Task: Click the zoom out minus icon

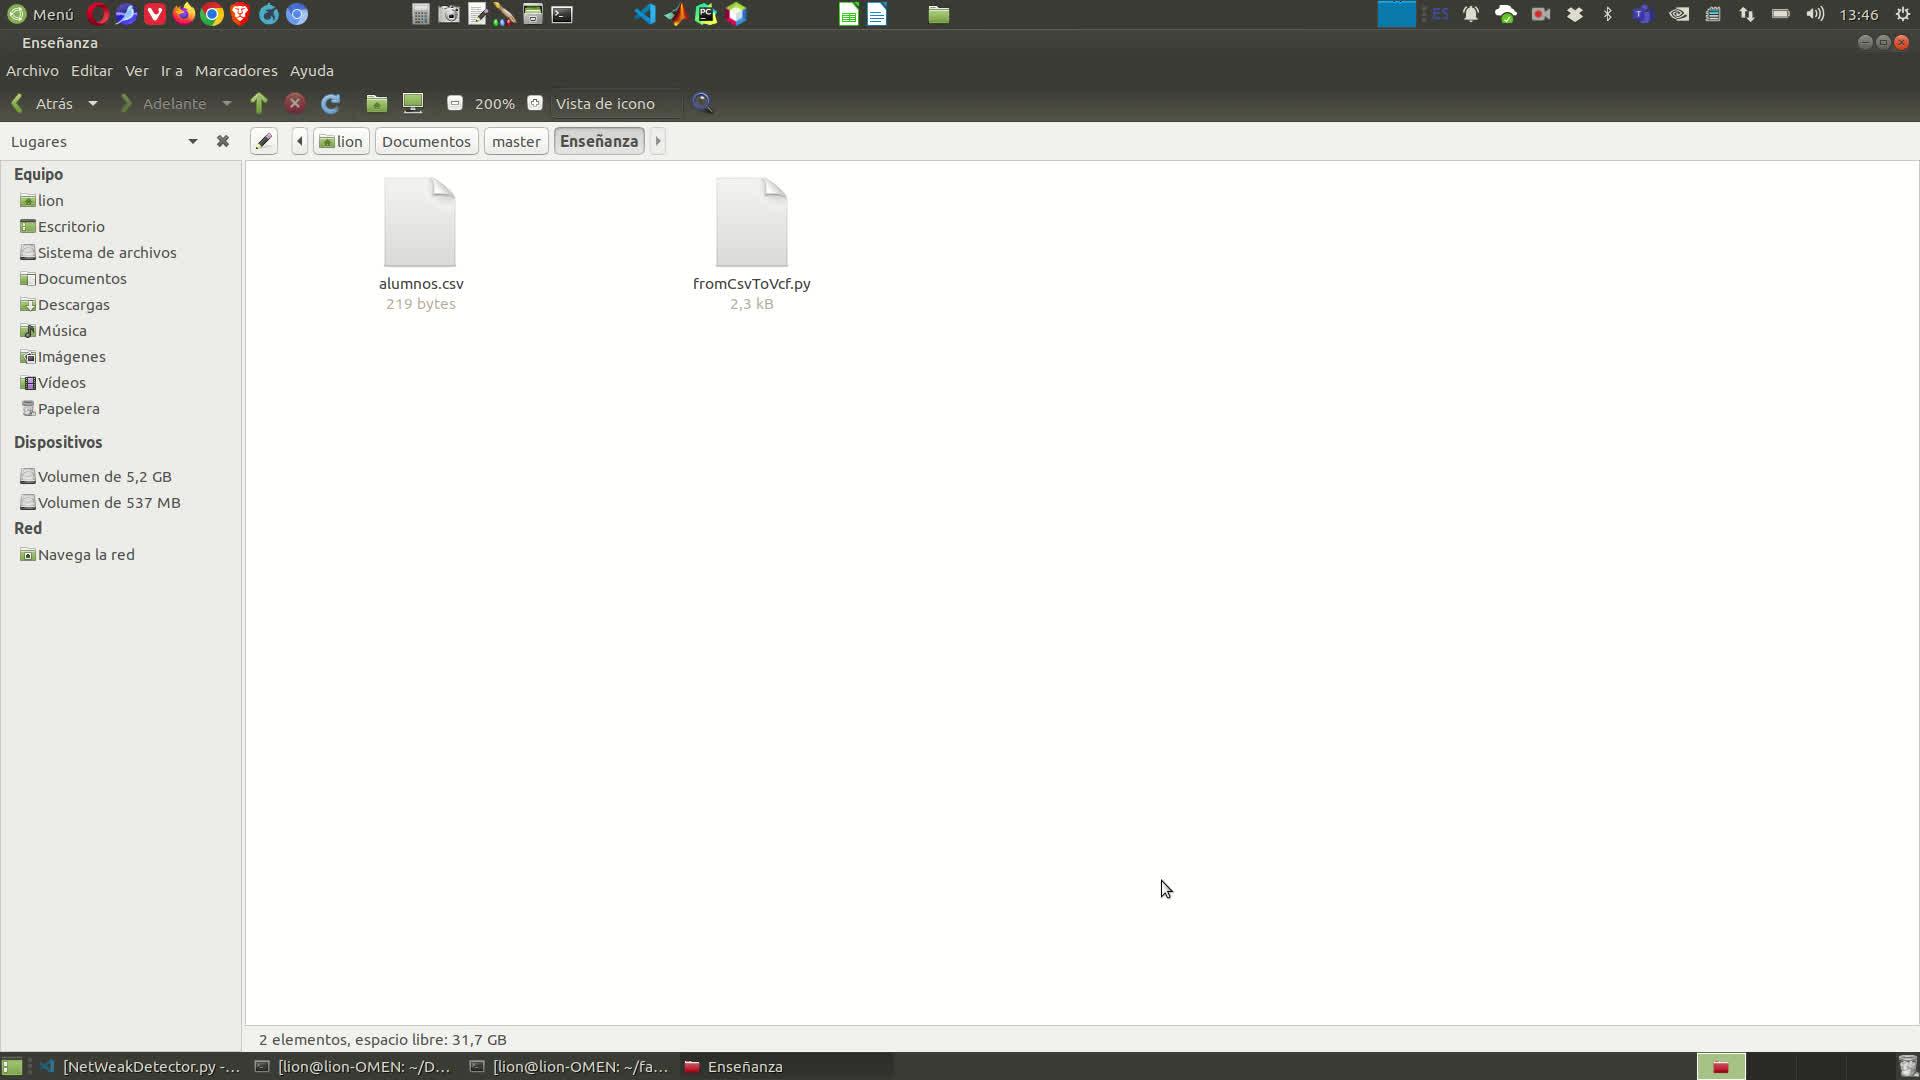Action: pyautogui.click(x=455, y=103)
